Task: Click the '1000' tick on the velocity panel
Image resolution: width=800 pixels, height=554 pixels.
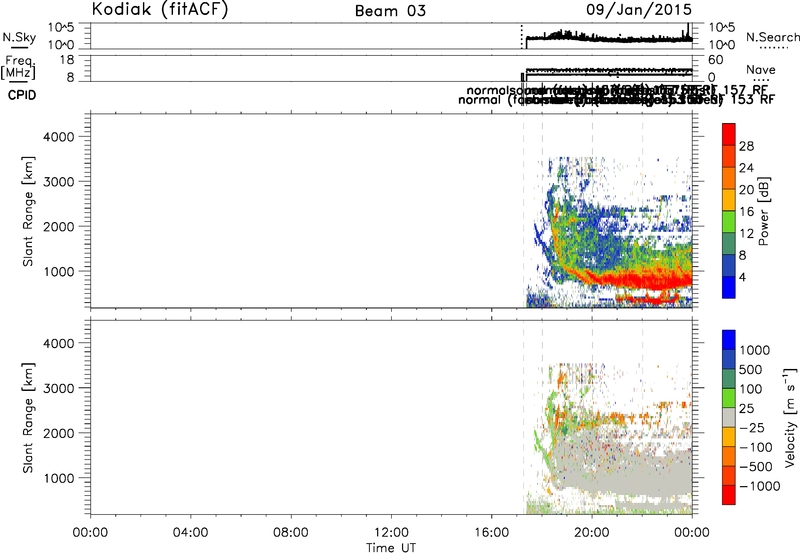Action: [58, 478]
